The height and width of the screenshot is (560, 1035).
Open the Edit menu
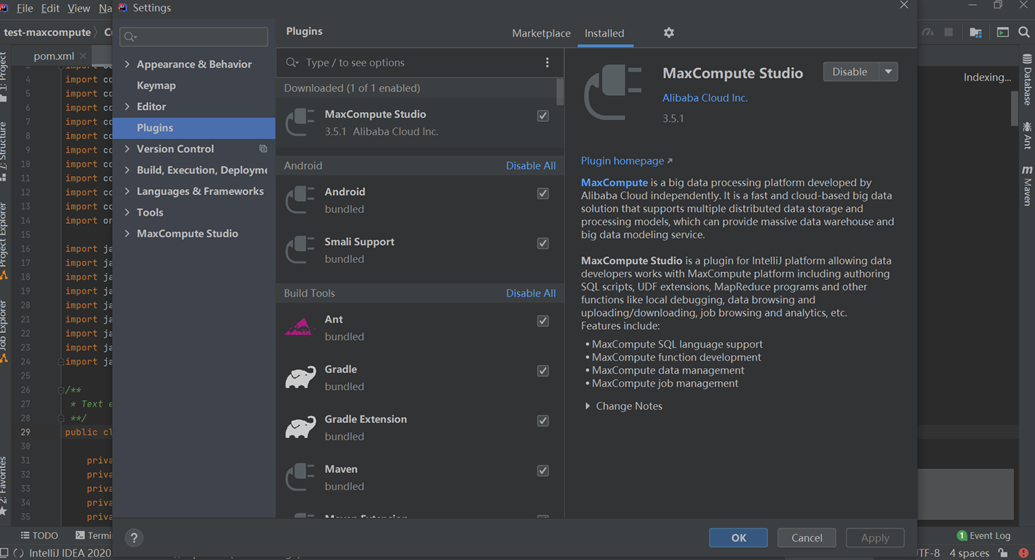(50, 8)
